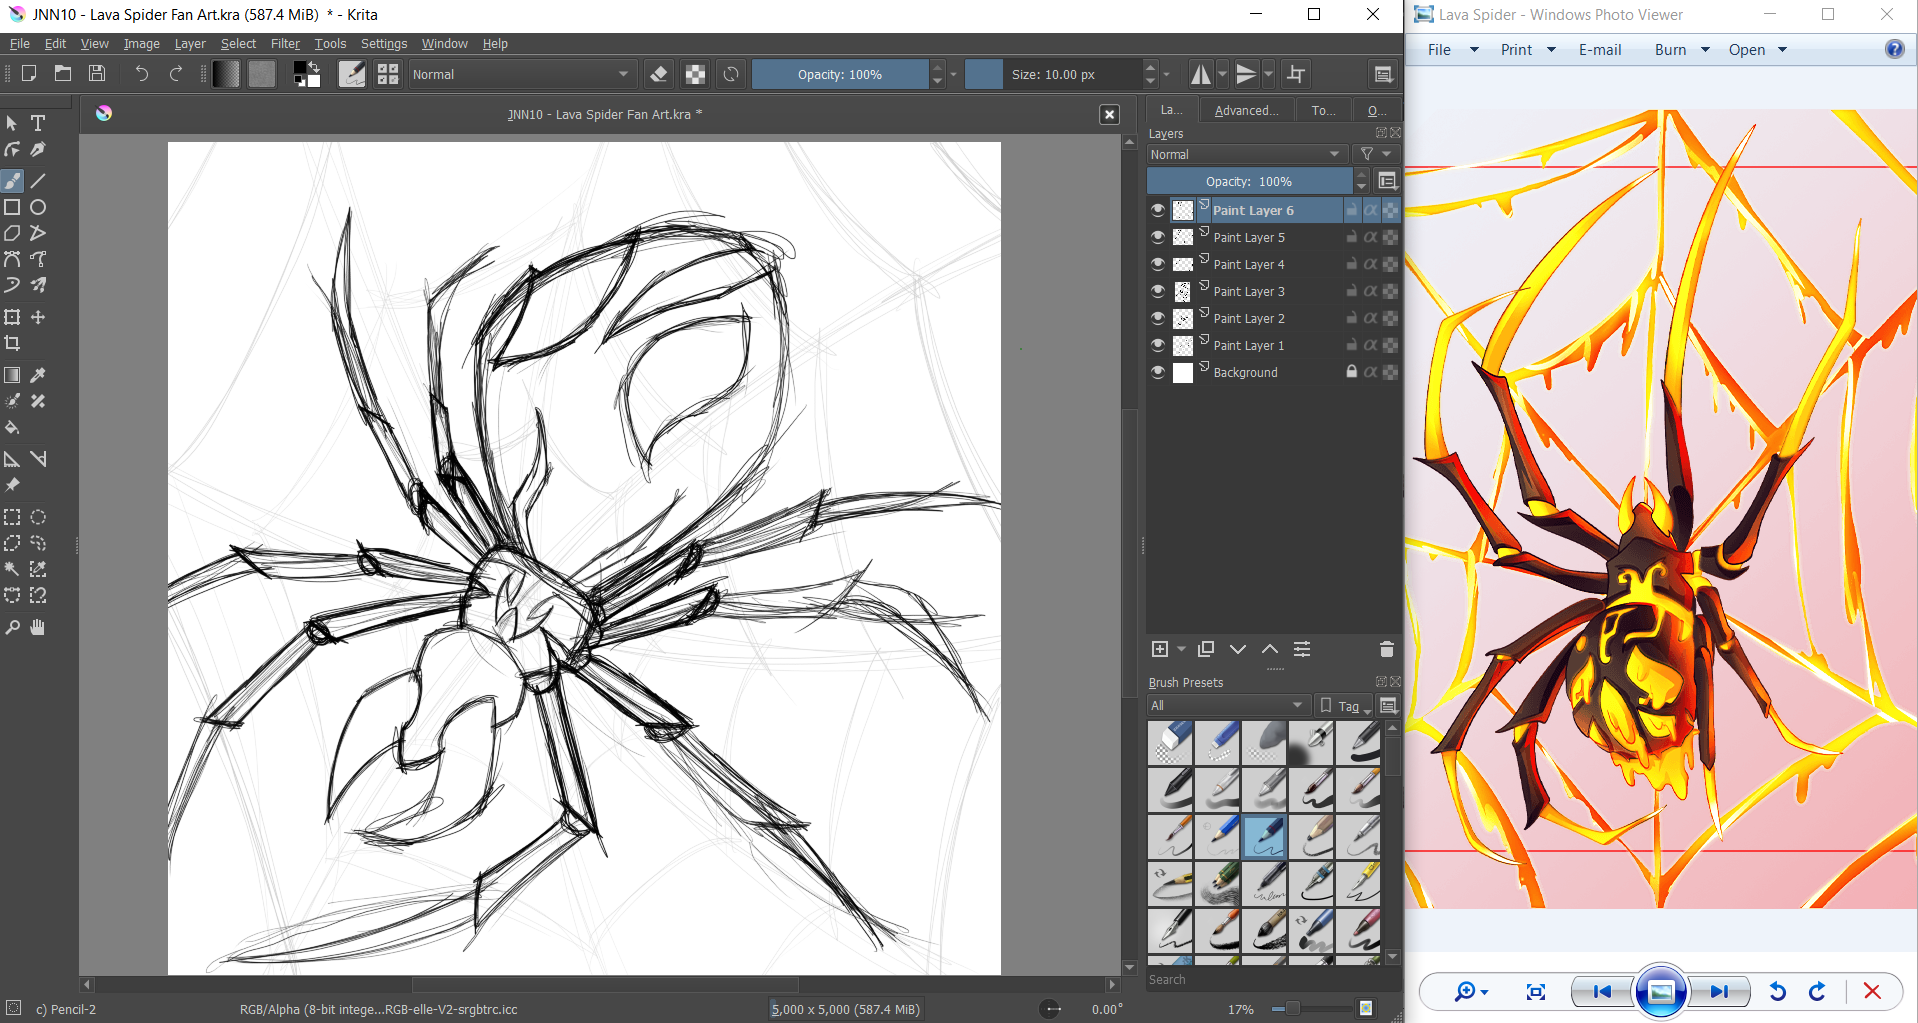Toggle horizontal mirror tool

1200,74
